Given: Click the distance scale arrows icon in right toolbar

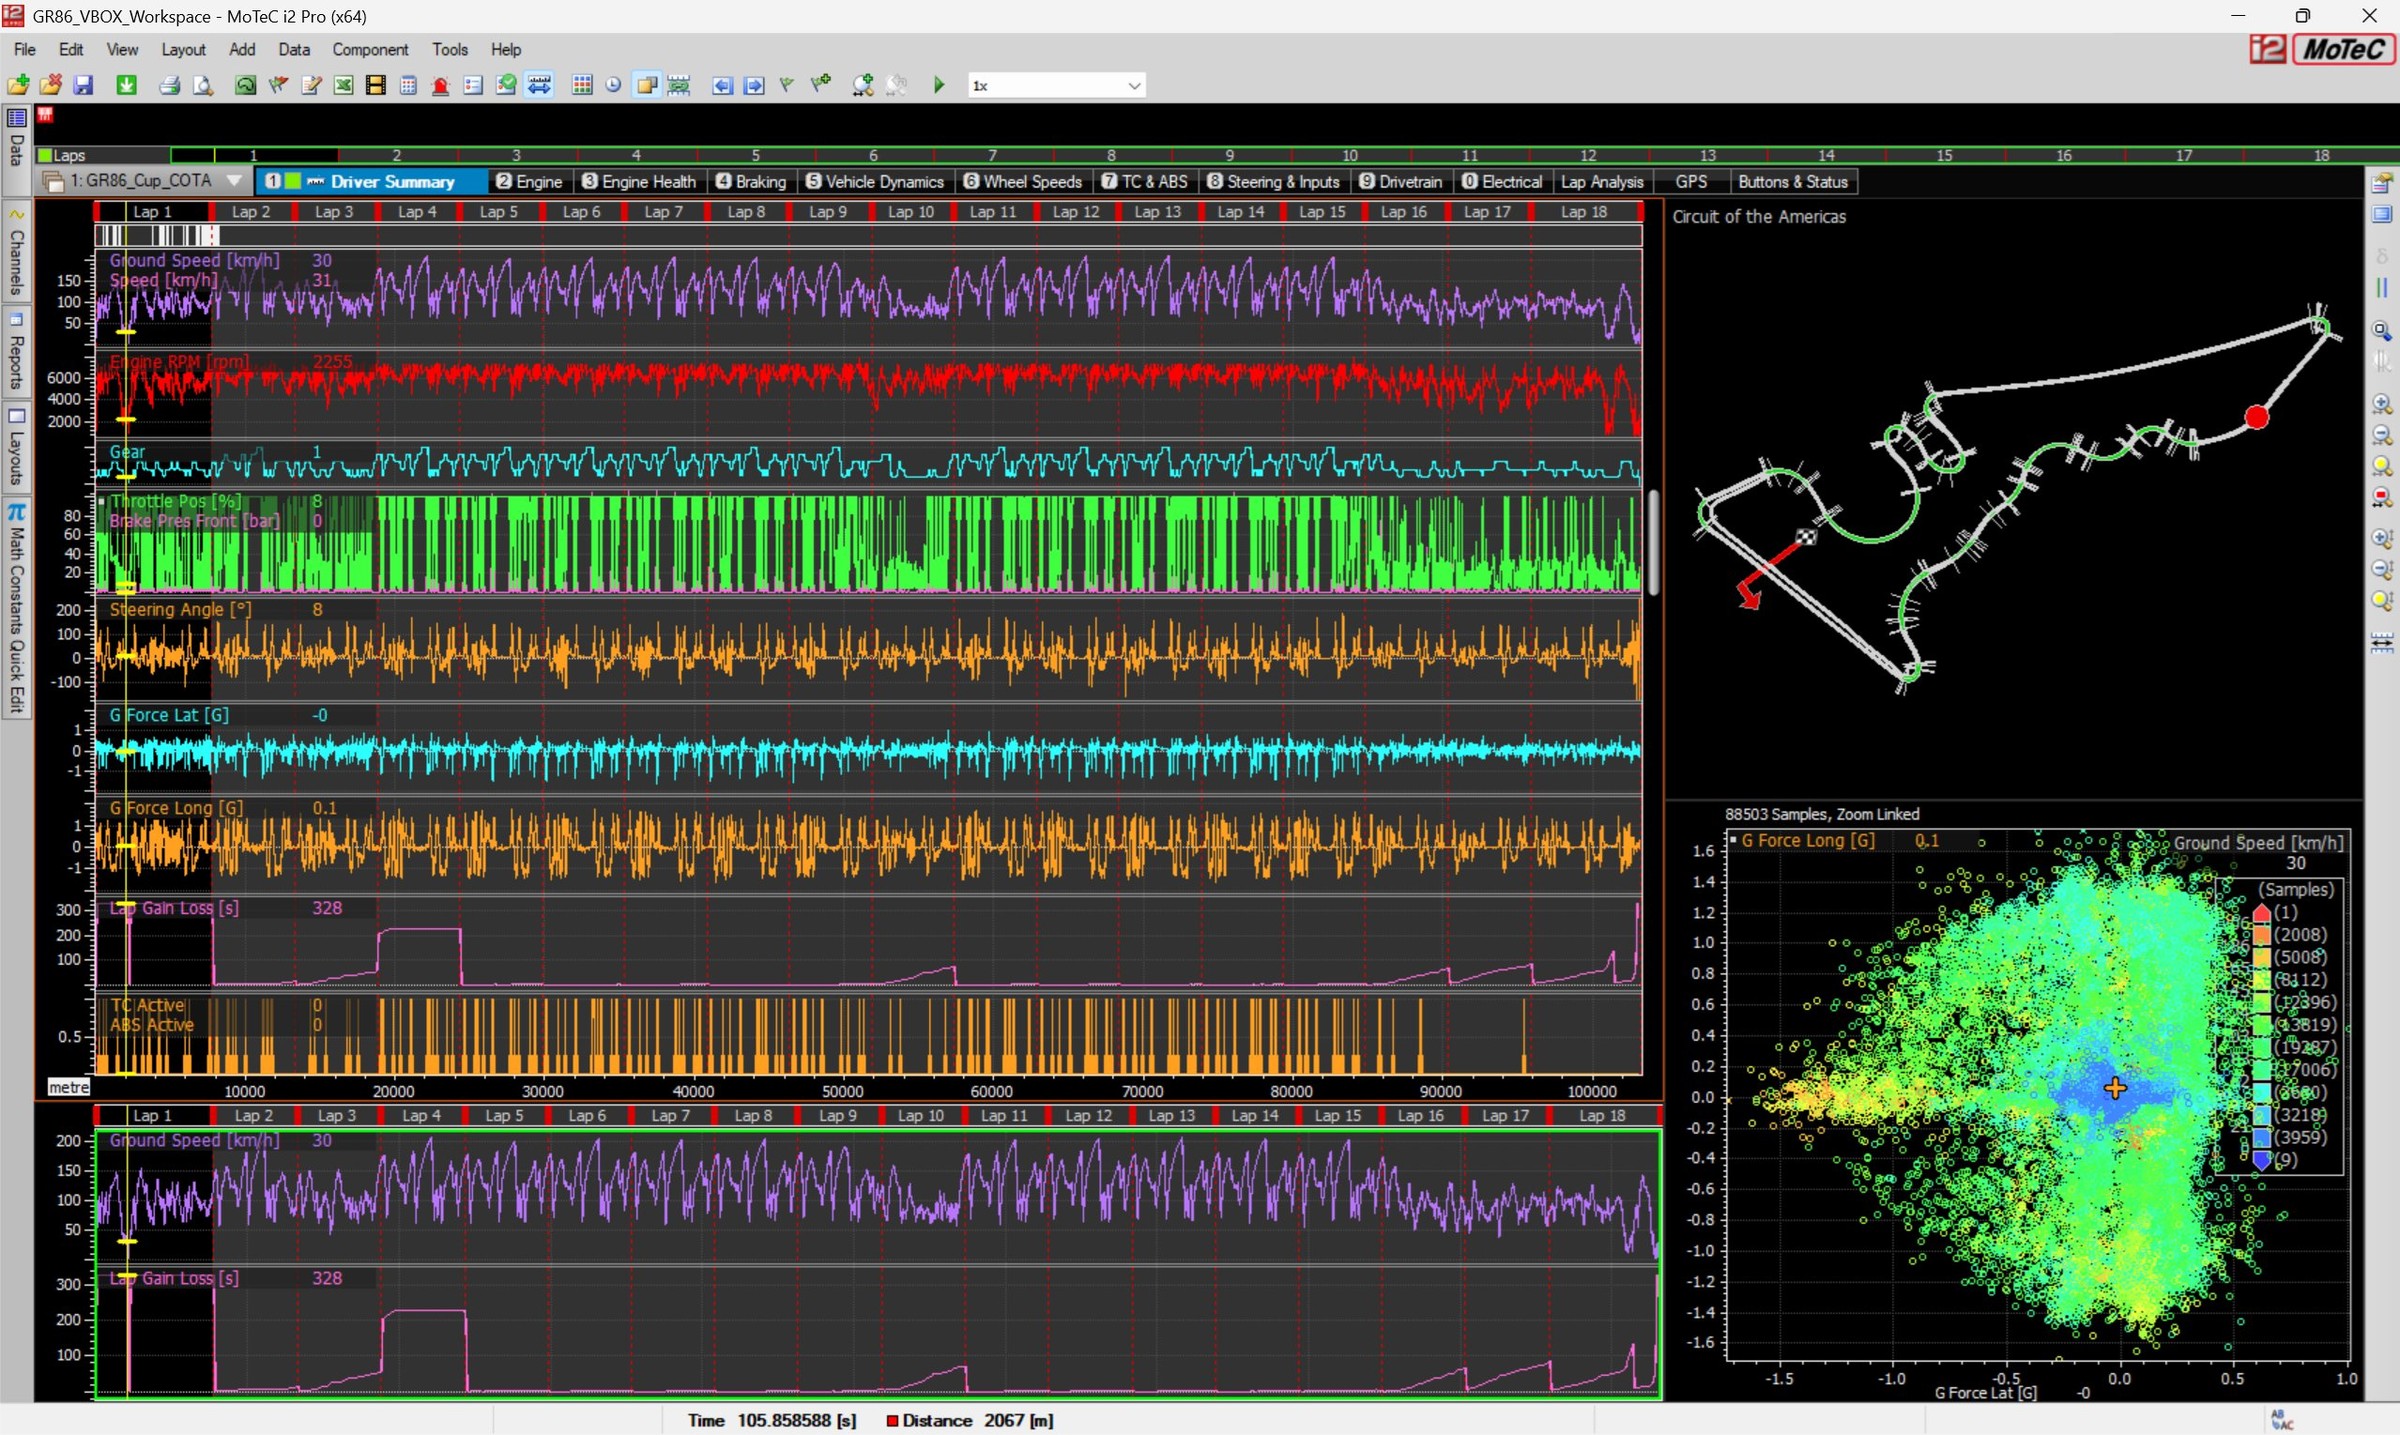Looking at the screenshot, I should pos(2382,643).
